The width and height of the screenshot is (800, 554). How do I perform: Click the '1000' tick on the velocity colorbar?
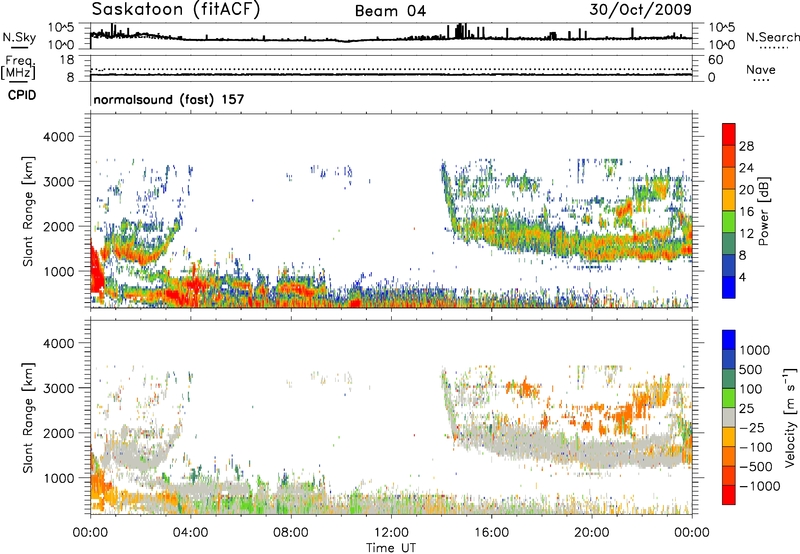tap(755, 350)
